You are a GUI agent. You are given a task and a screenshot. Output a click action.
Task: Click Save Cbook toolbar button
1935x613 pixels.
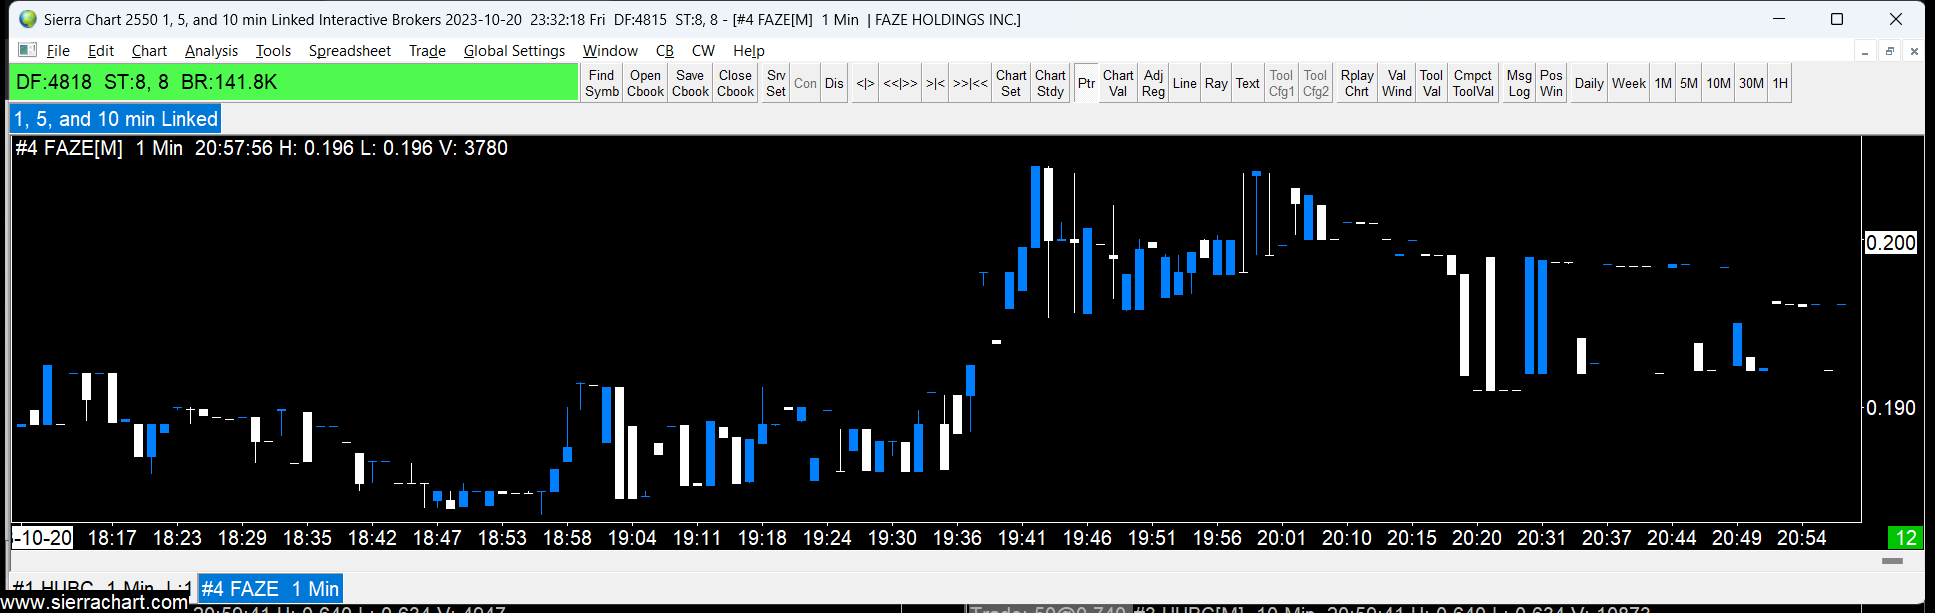point(690,83)
